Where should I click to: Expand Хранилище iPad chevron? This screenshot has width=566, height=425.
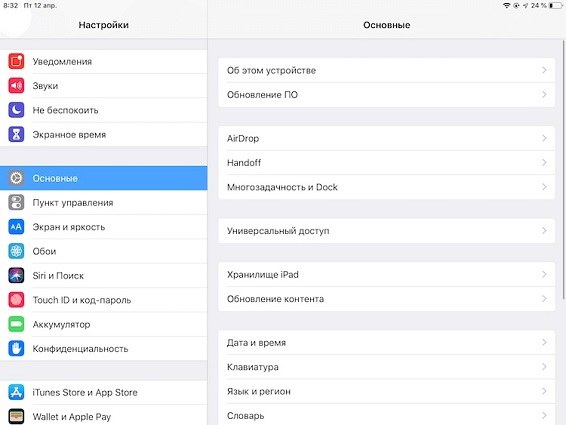coord(544,274)
